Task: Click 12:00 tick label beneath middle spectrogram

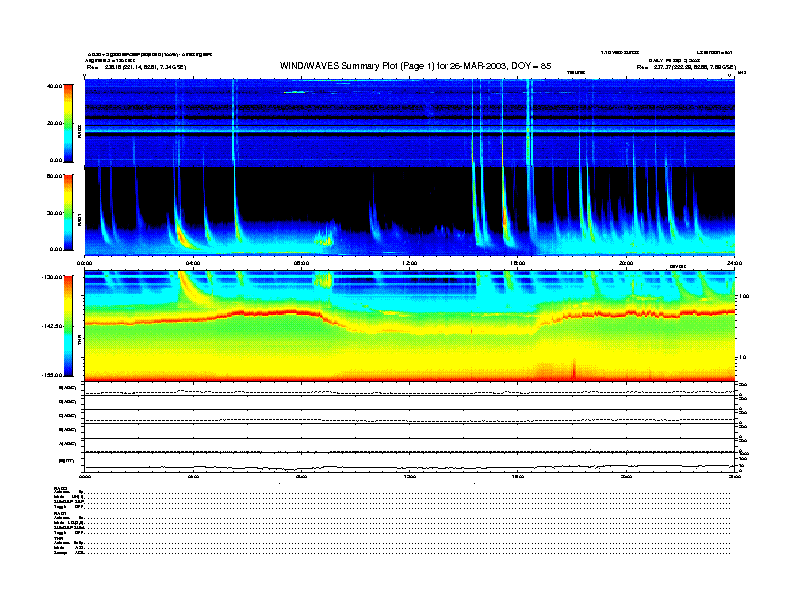Action: click(x=410, y=263)
